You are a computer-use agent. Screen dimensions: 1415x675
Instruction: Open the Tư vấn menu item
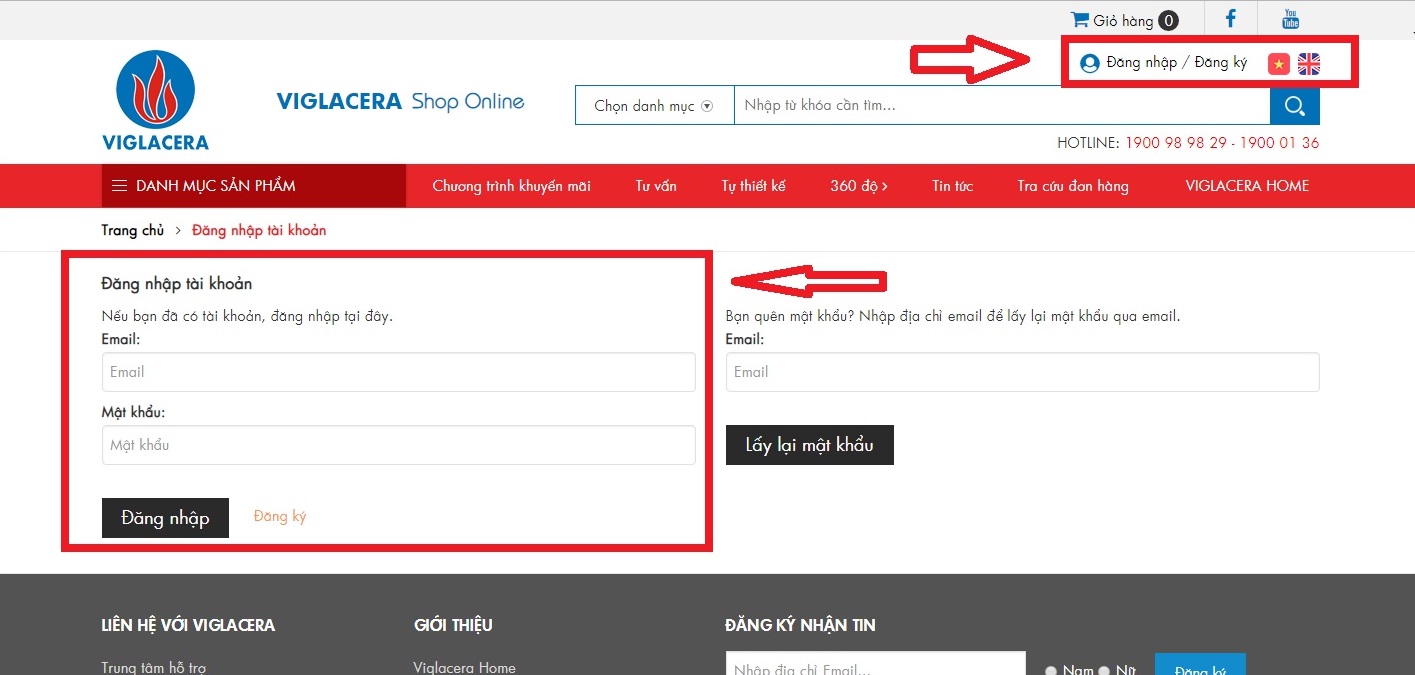click(656, 186)
